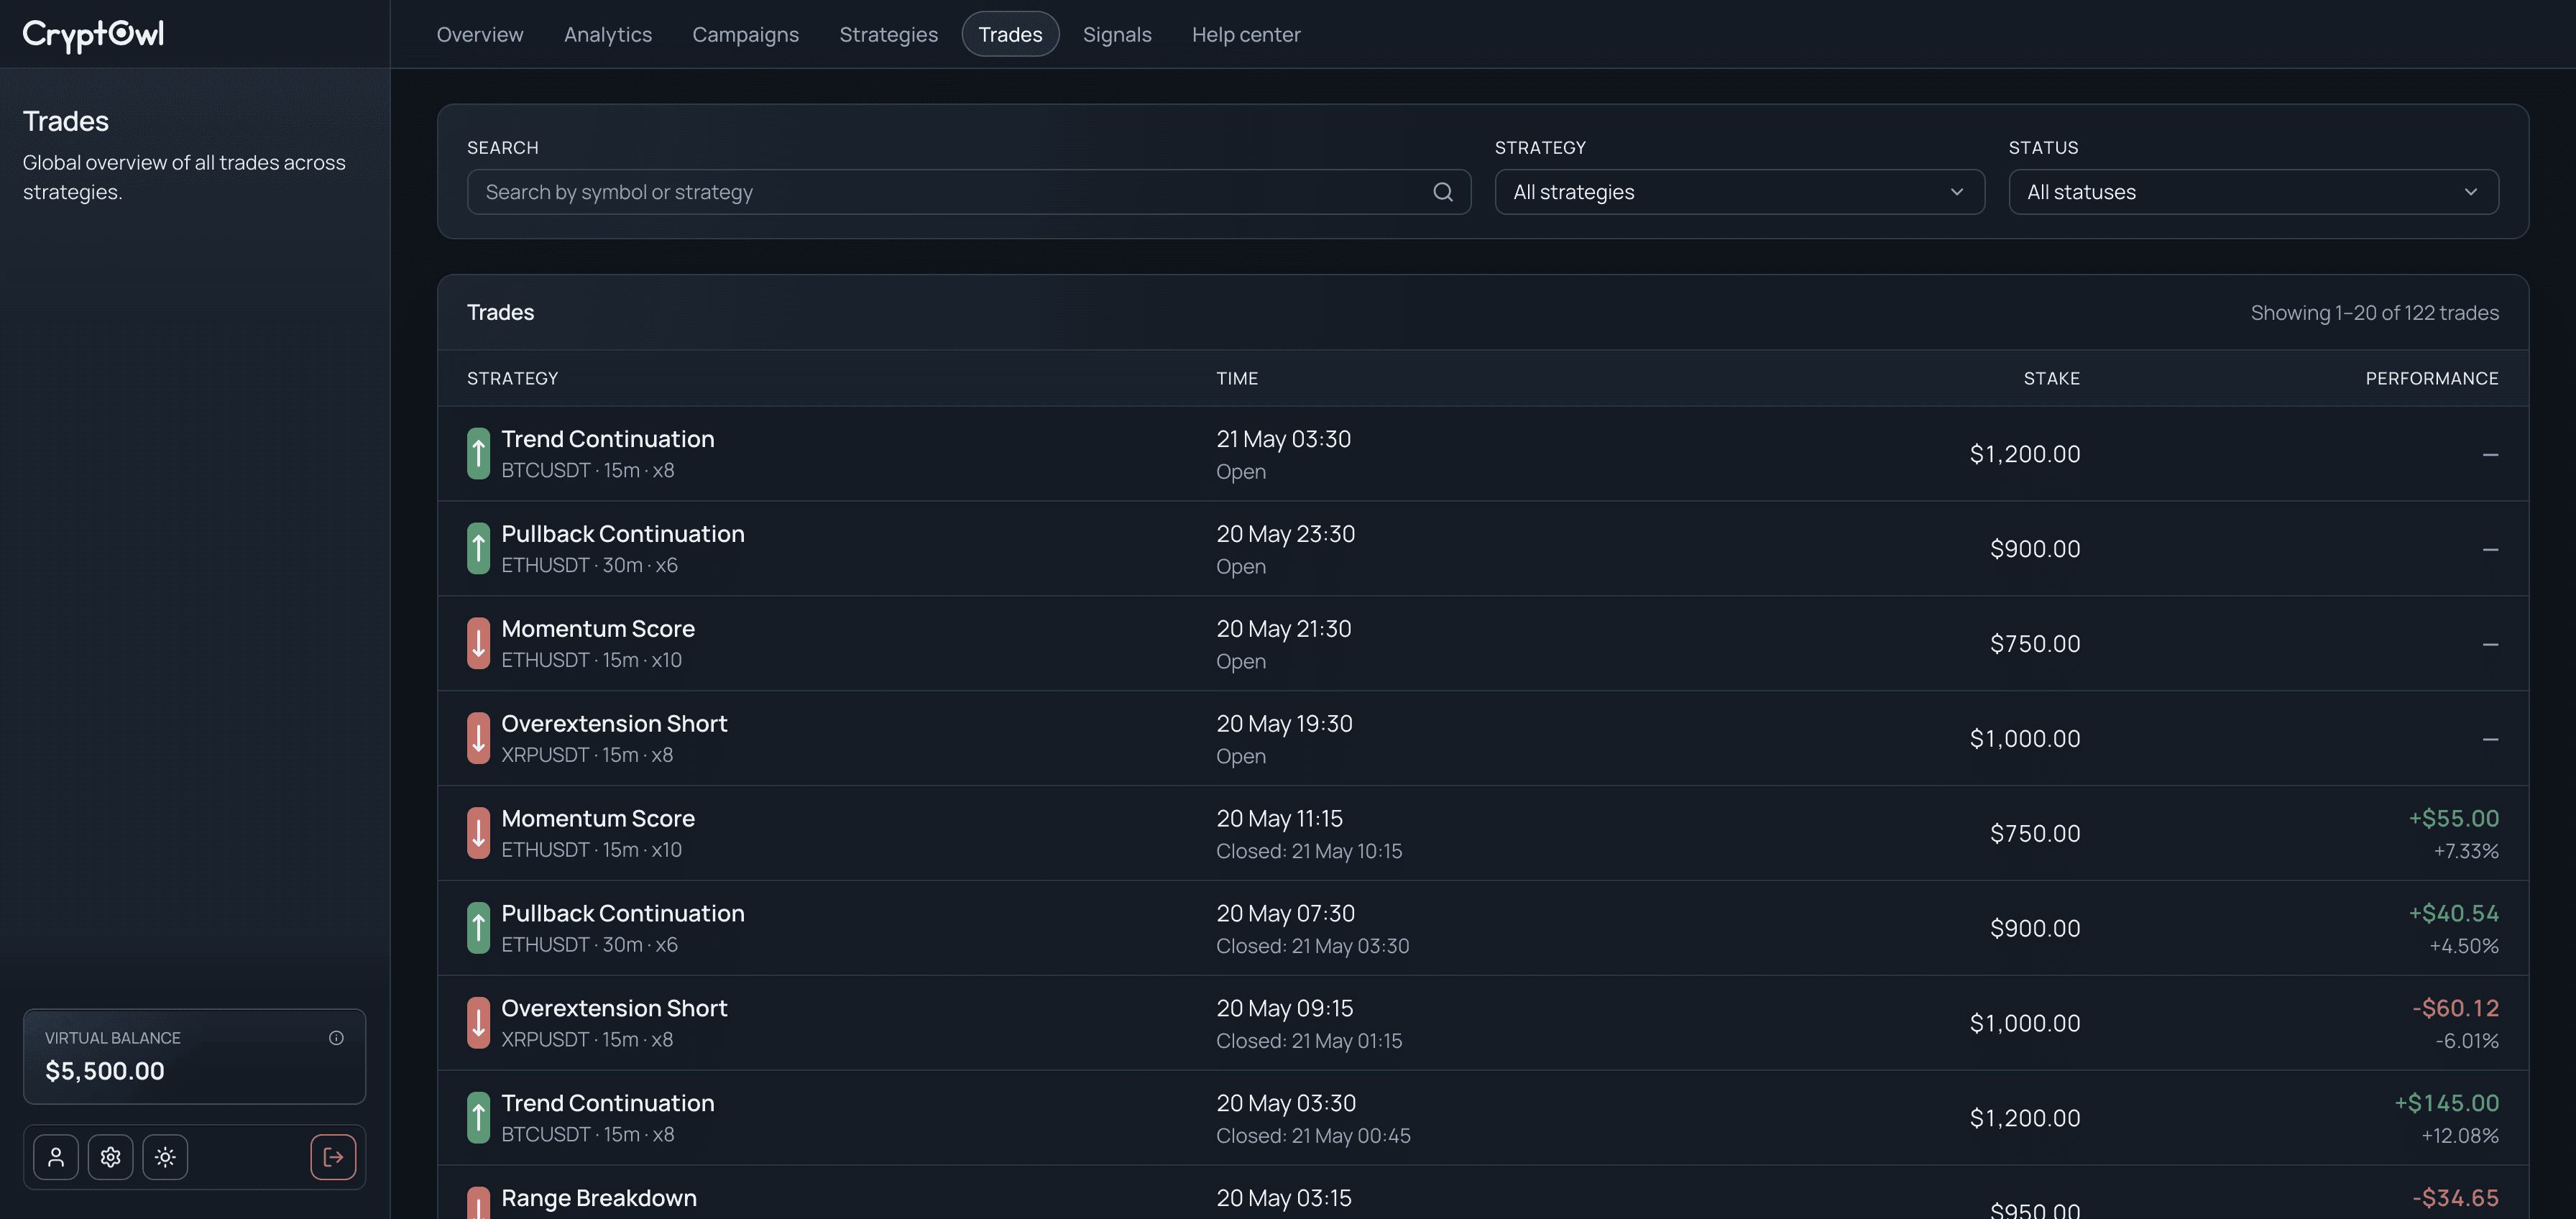Click the search magnifier icon
Viewport: 2576px width, 1219px height.
click(1442, 192)
